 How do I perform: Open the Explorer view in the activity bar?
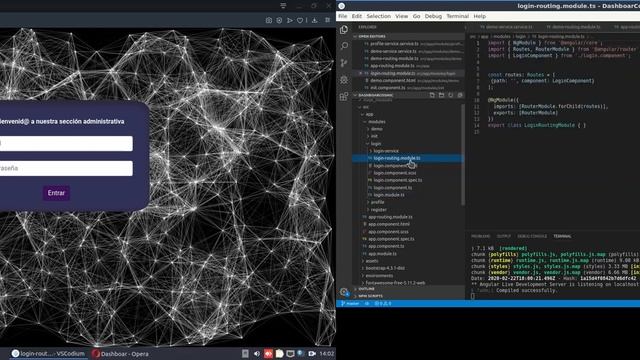[x=344, y=29]
